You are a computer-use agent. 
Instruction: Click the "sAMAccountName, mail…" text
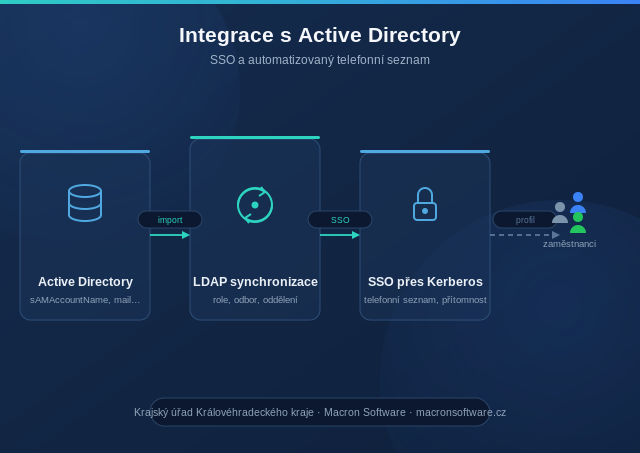[x=85, y=300]
